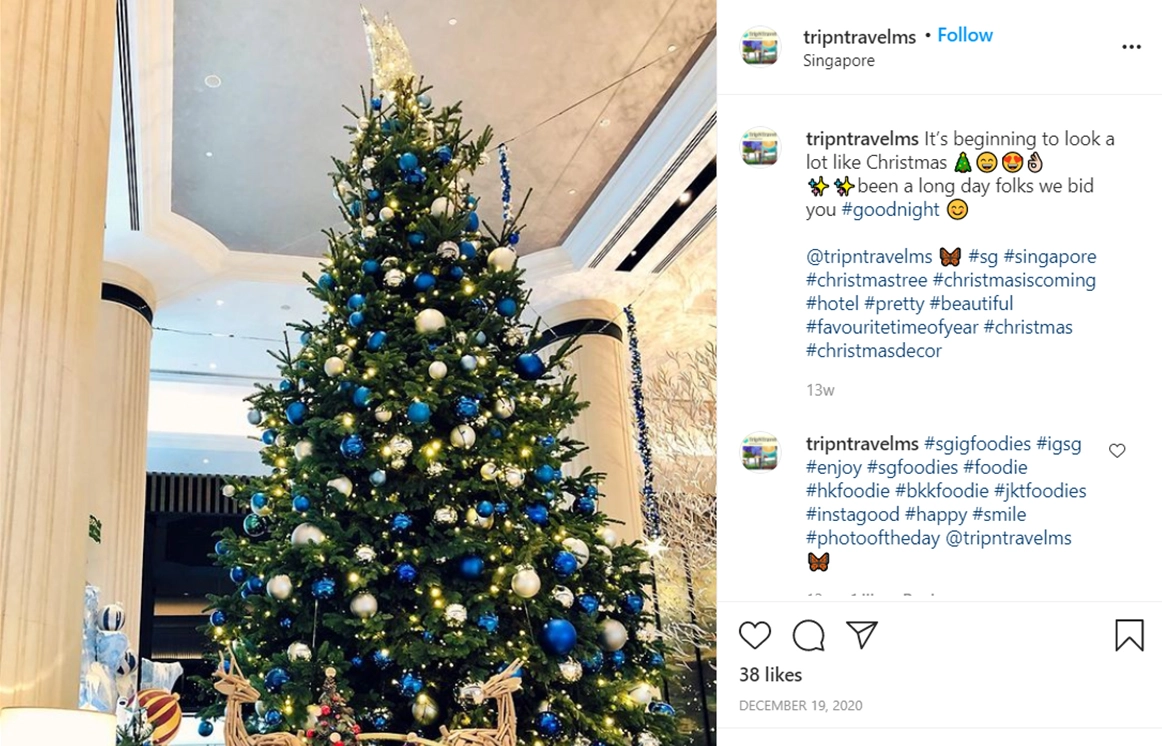Open the Singapore location link
The width and height of the screenshot is (1162, 746).
coord(838,61)
